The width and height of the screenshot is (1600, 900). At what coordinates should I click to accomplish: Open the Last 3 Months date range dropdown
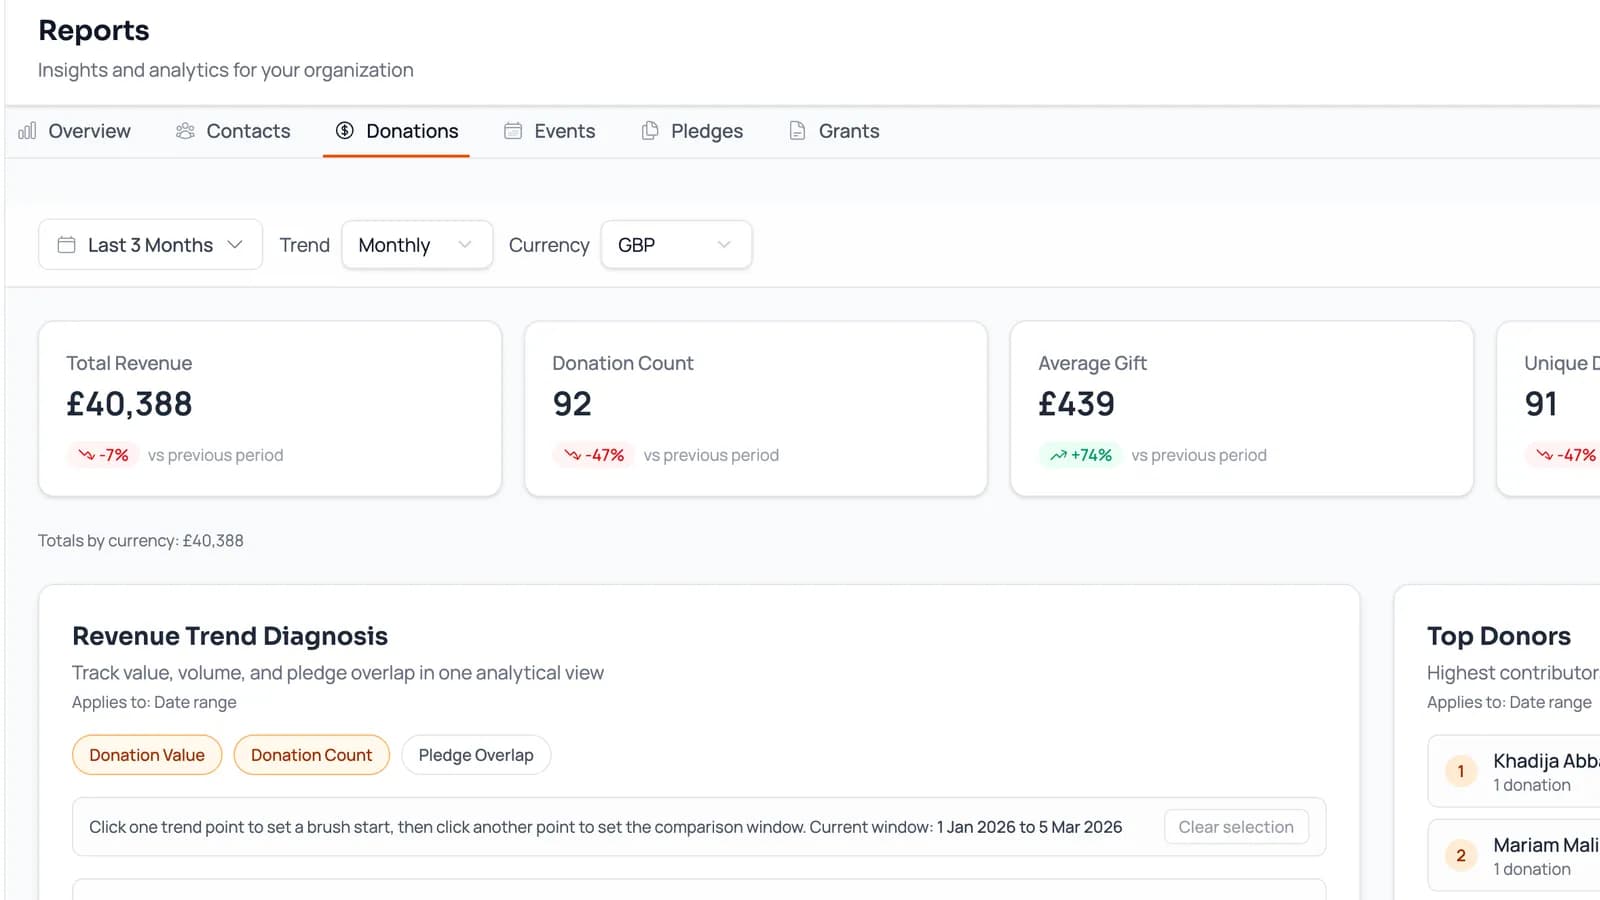(x=150, y=244)
